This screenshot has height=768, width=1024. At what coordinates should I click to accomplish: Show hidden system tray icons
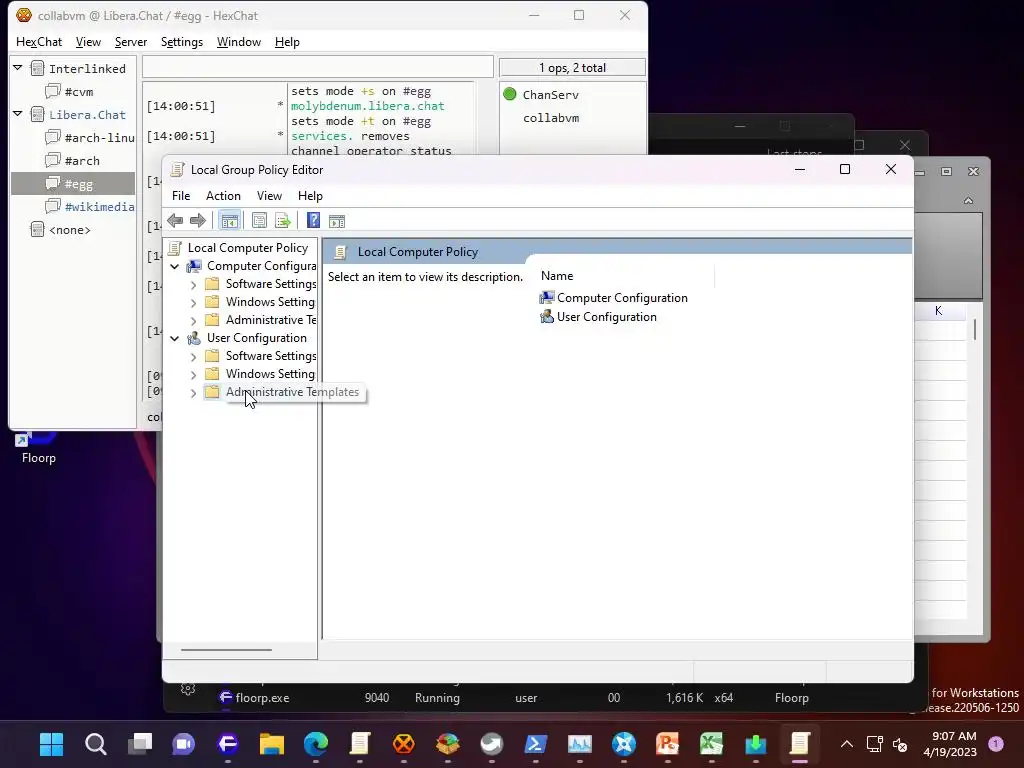coord(846,744)
